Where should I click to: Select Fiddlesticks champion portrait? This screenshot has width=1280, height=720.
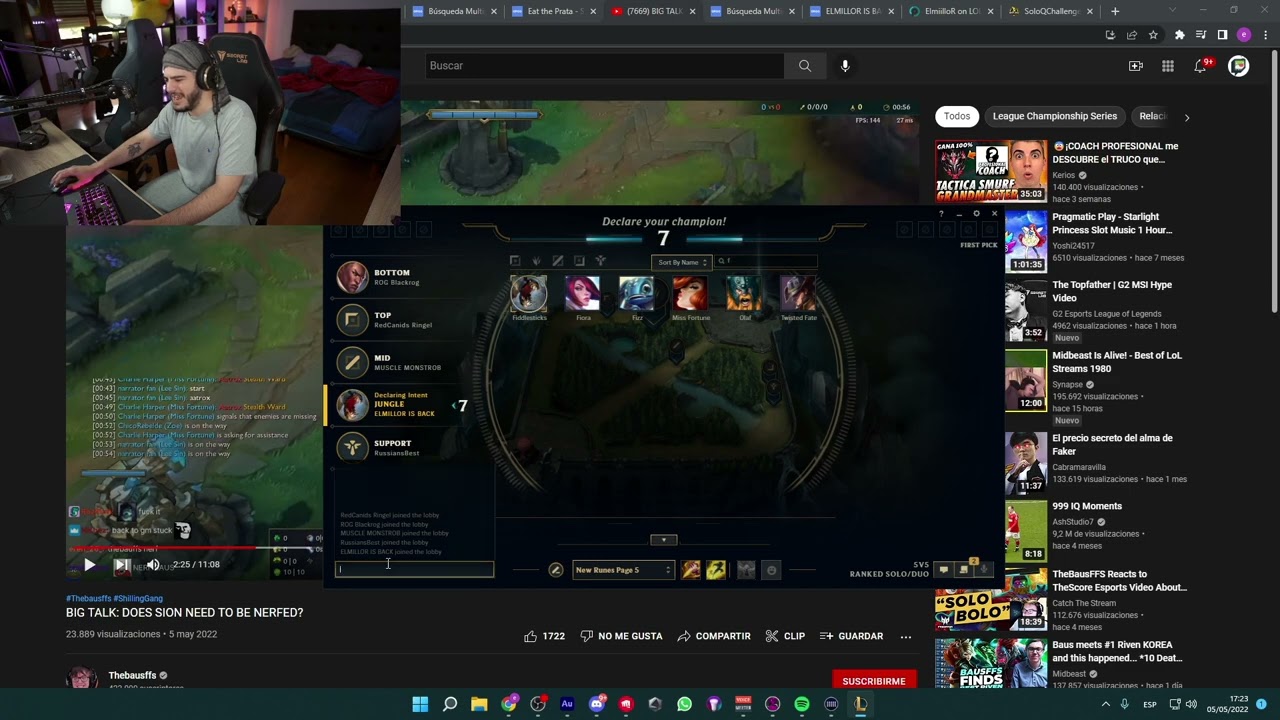(529, 294)
